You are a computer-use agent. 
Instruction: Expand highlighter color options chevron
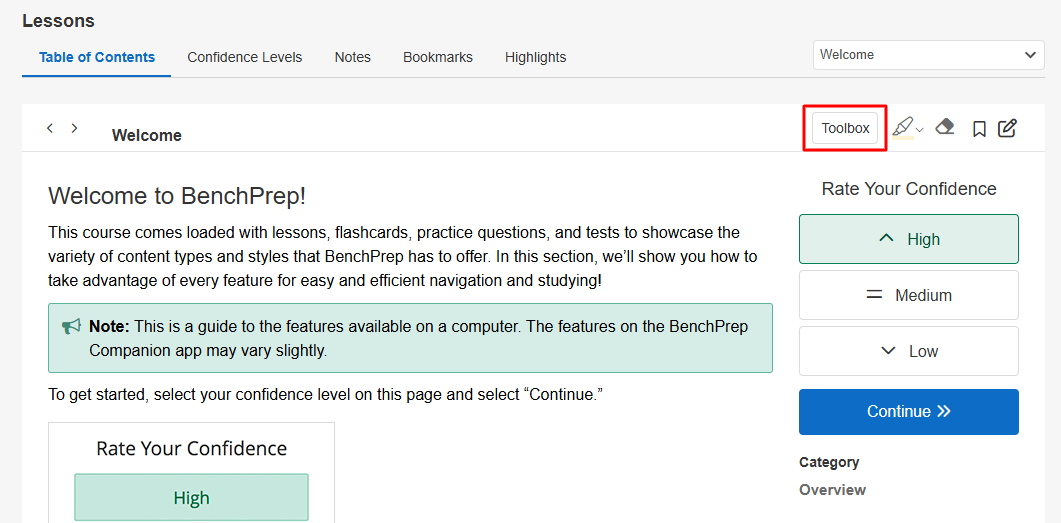920,130
